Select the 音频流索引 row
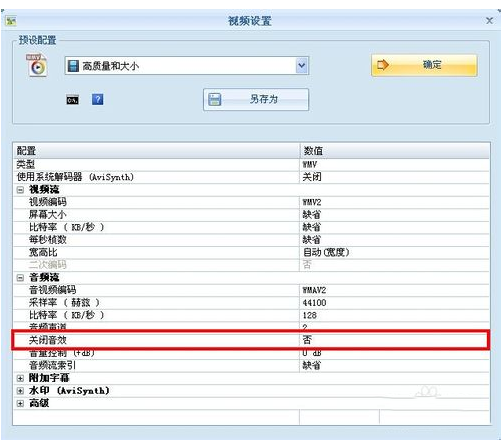This screenshot has height=442, width=501. click(251, 366)
